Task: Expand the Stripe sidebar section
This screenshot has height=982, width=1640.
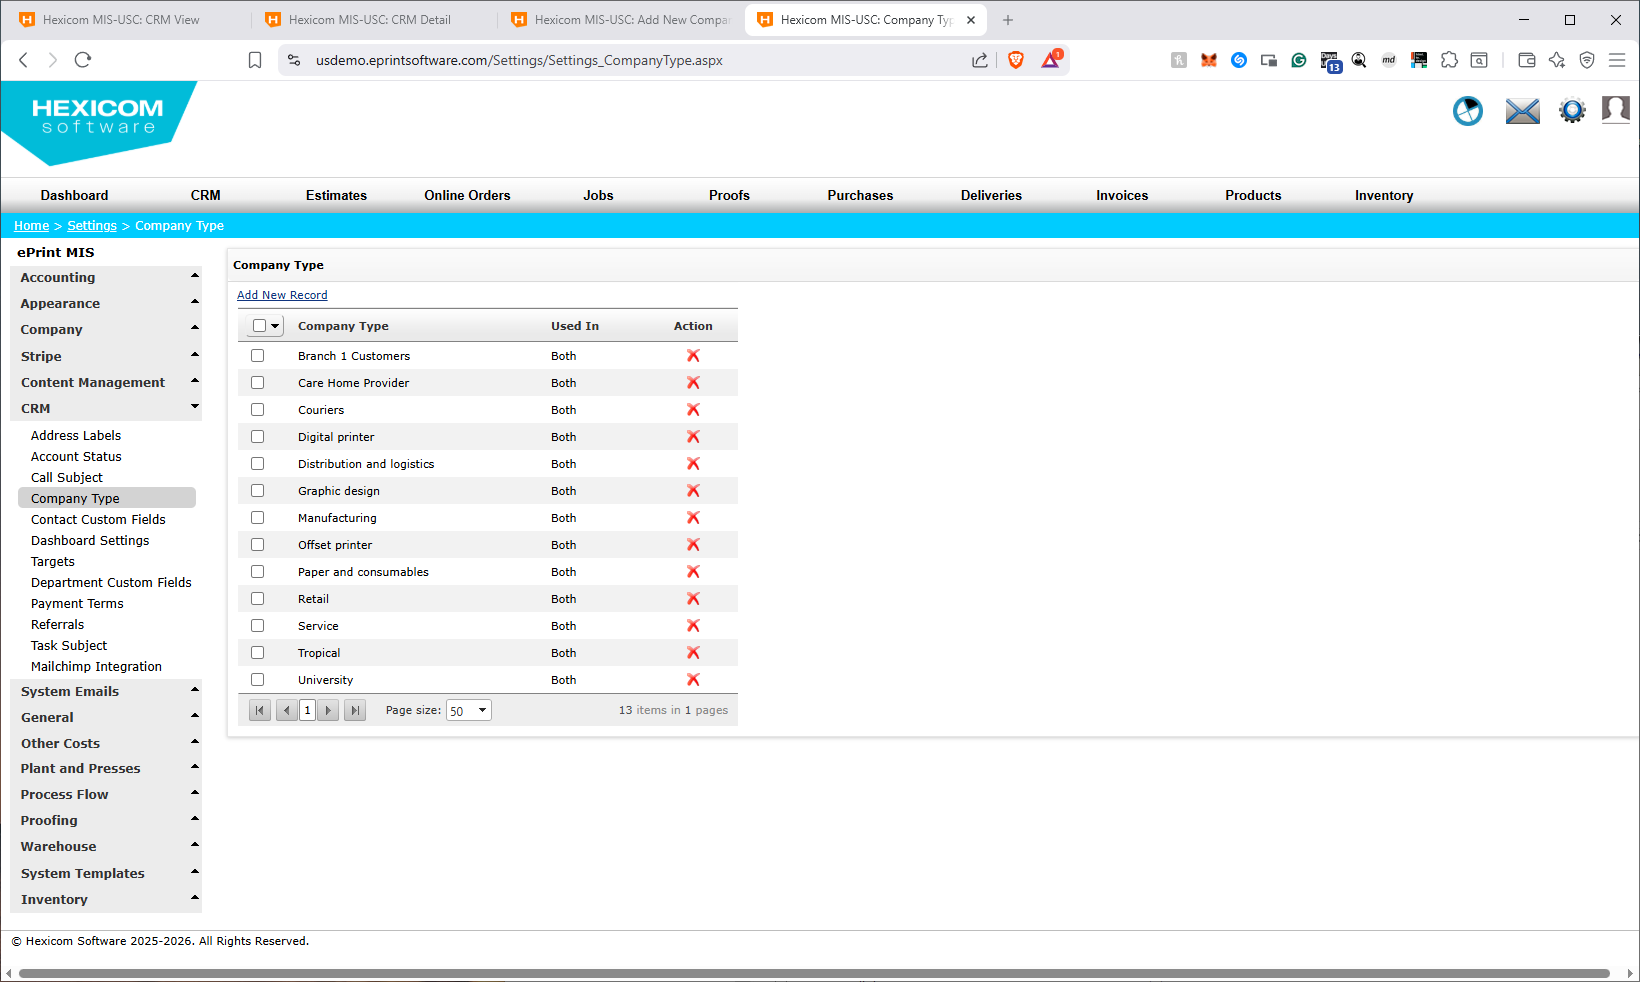Action: coord(106,357)
